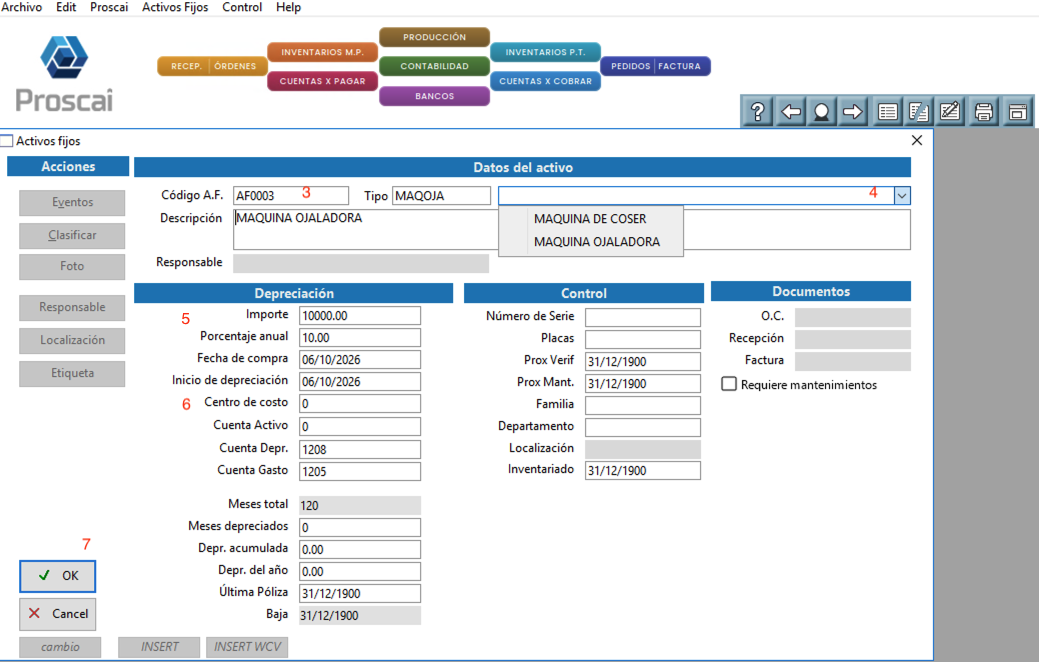Screen dimensions: 1039x662
Task: Open the Eventos action
Action: [72, 203]
